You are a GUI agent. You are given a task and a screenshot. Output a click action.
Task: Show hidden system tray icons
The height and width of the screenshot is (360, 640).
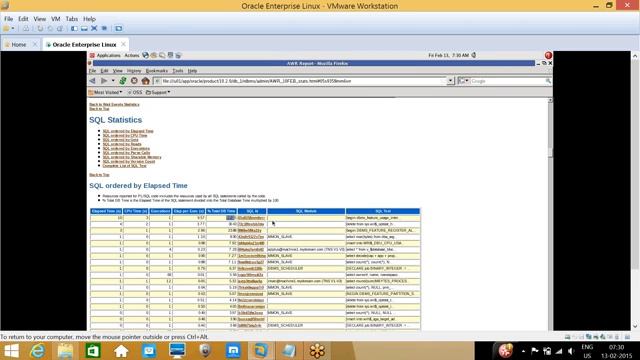pyautogui.click(x=523, y=351)
